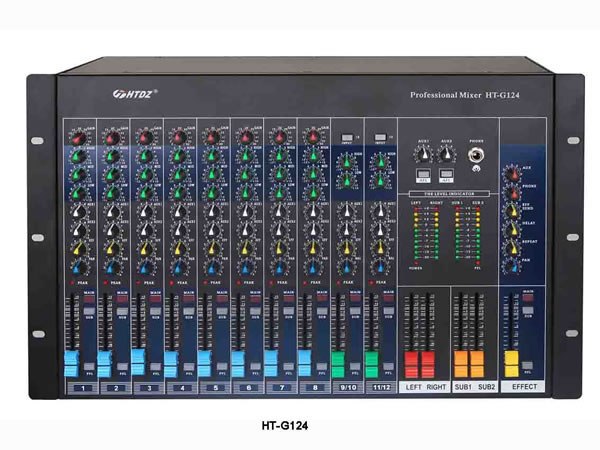Toggle the PFL button on channel 1

coord(89,366)
